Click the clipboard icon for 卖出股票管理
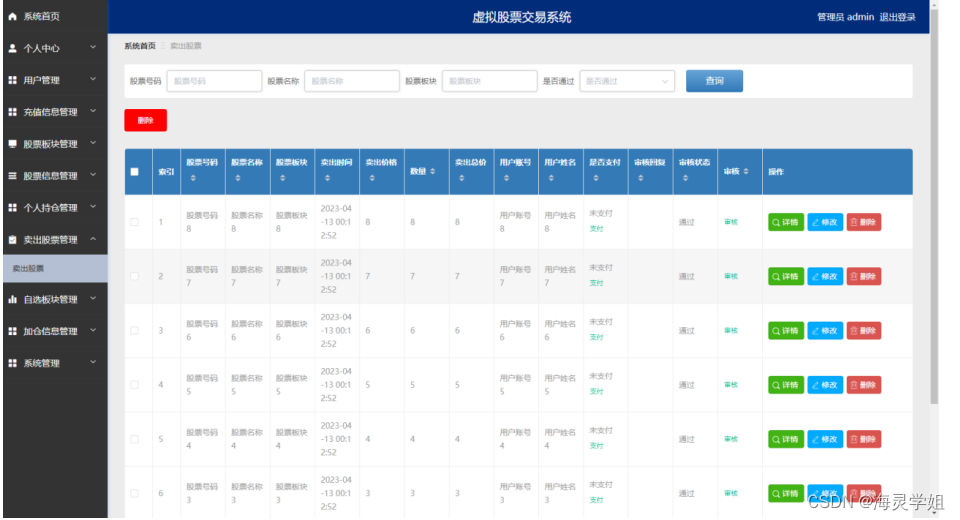This screenshot has height=520, width=960. (12, 239)
